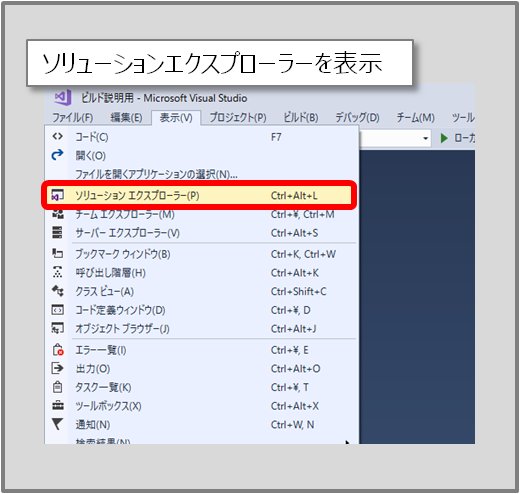Click the toolbox icon beside ツールボックス(X)
Screen dimensions: 520x494
point(58,405)
